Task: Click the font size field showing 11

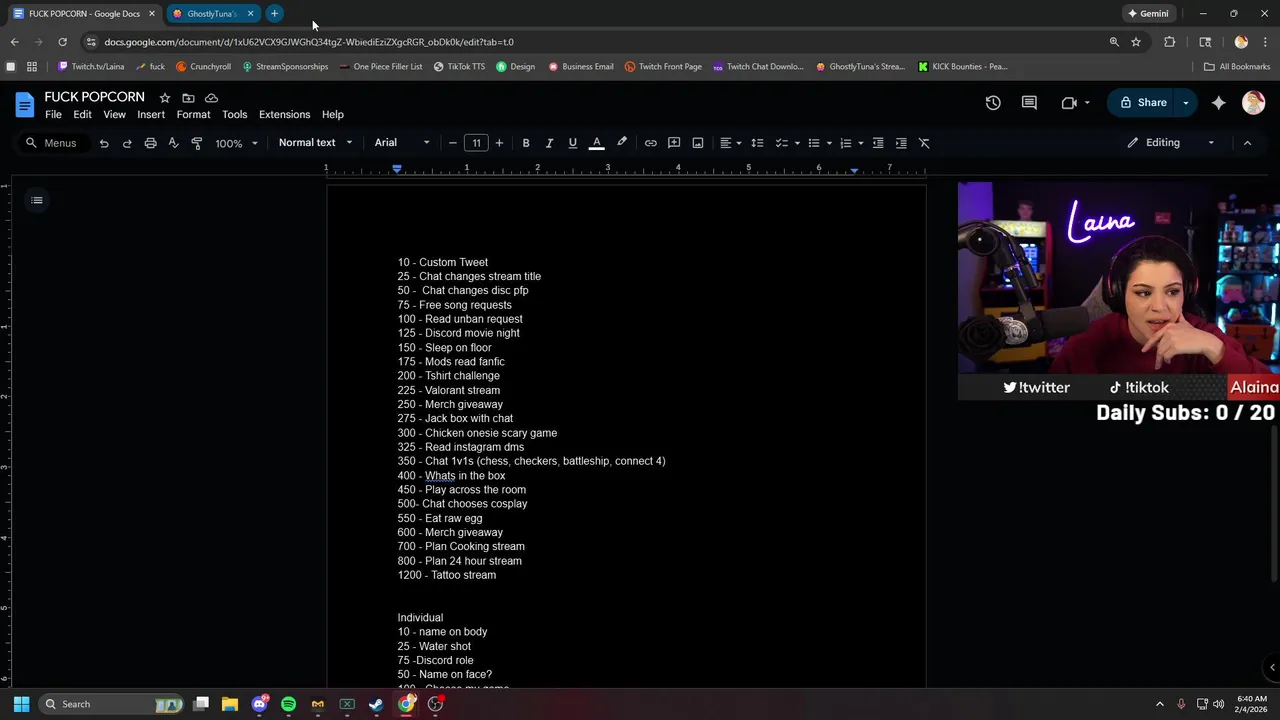Action: (x=476, y=143)
